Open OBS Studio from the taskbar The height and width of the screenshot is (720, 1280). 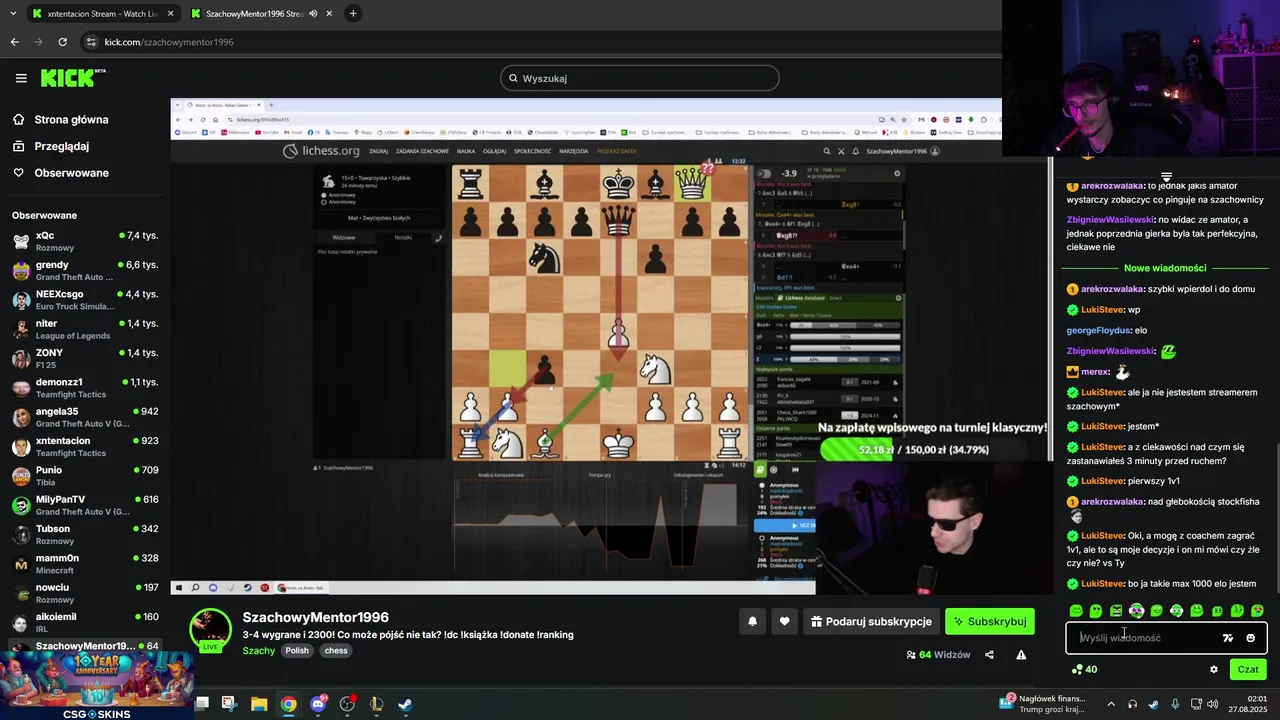pyautogui.click(x=347, y=704)
